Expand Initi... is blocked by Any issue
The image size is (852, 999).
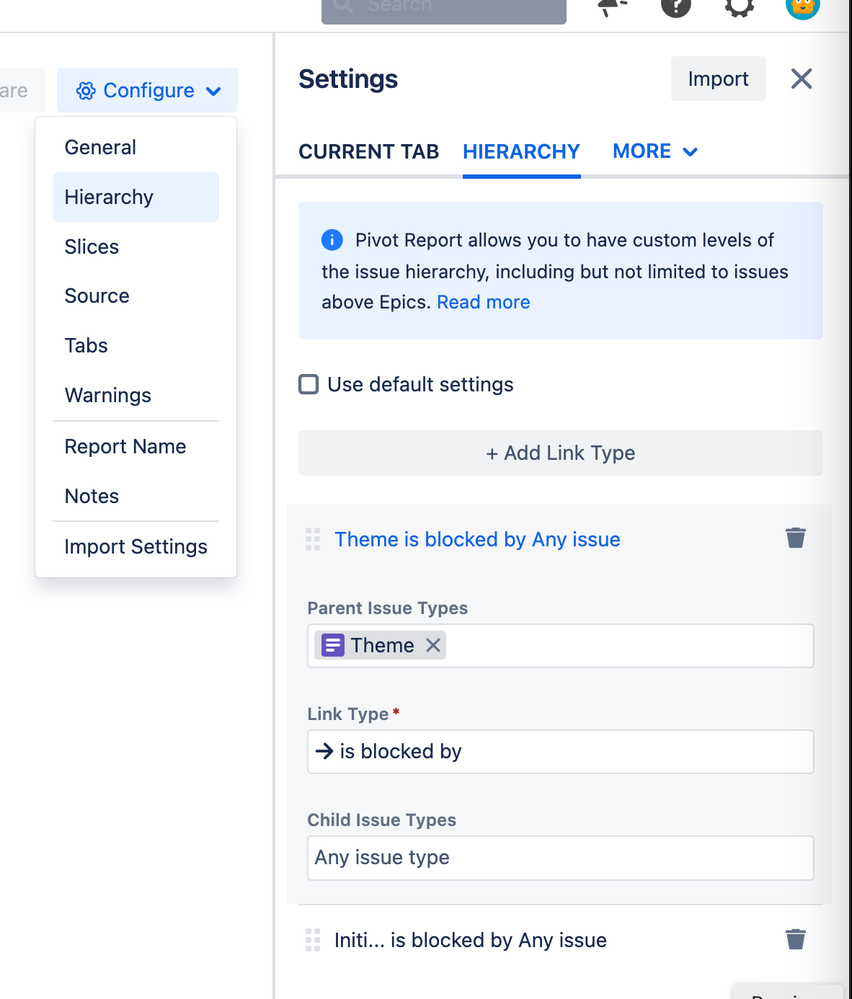tap(470, 940)
